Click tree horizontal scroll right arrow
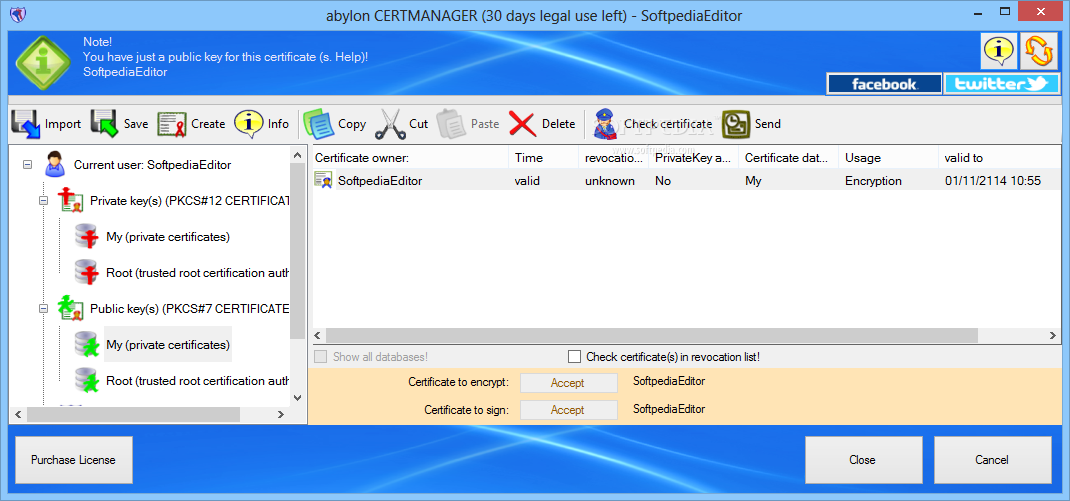This screenshot has width=1070, height=501. (281, 414)
